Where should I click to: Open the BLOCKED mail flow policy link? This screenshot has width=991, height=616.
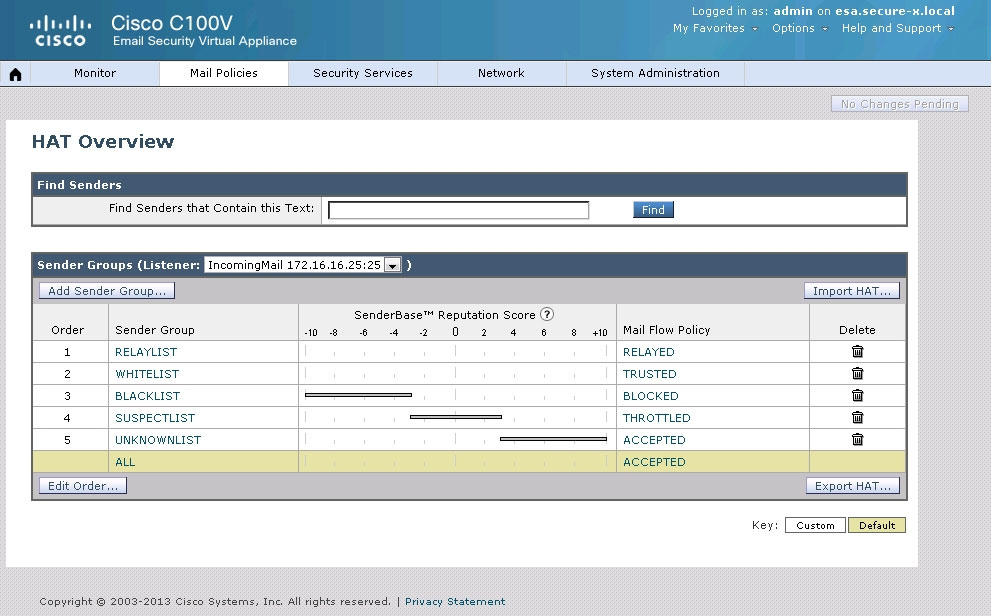(650, 396)
